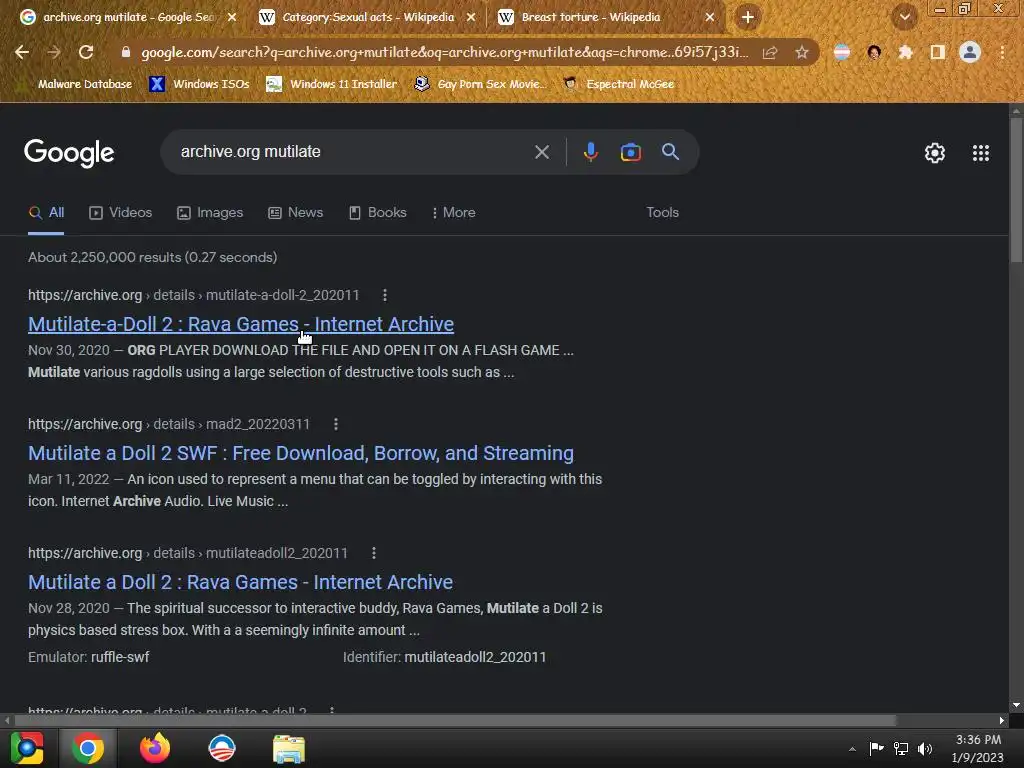Image resolution: width=1024 pixels, height=768 pixels.
Task: Open the Chrome profile avatar
Action: pyautogui.click(x=970, y=52)
